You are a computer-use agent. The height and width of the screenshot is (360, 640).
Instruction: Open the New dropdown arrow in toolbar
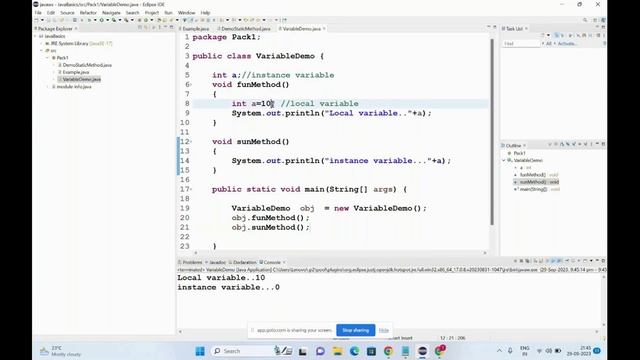42,20
